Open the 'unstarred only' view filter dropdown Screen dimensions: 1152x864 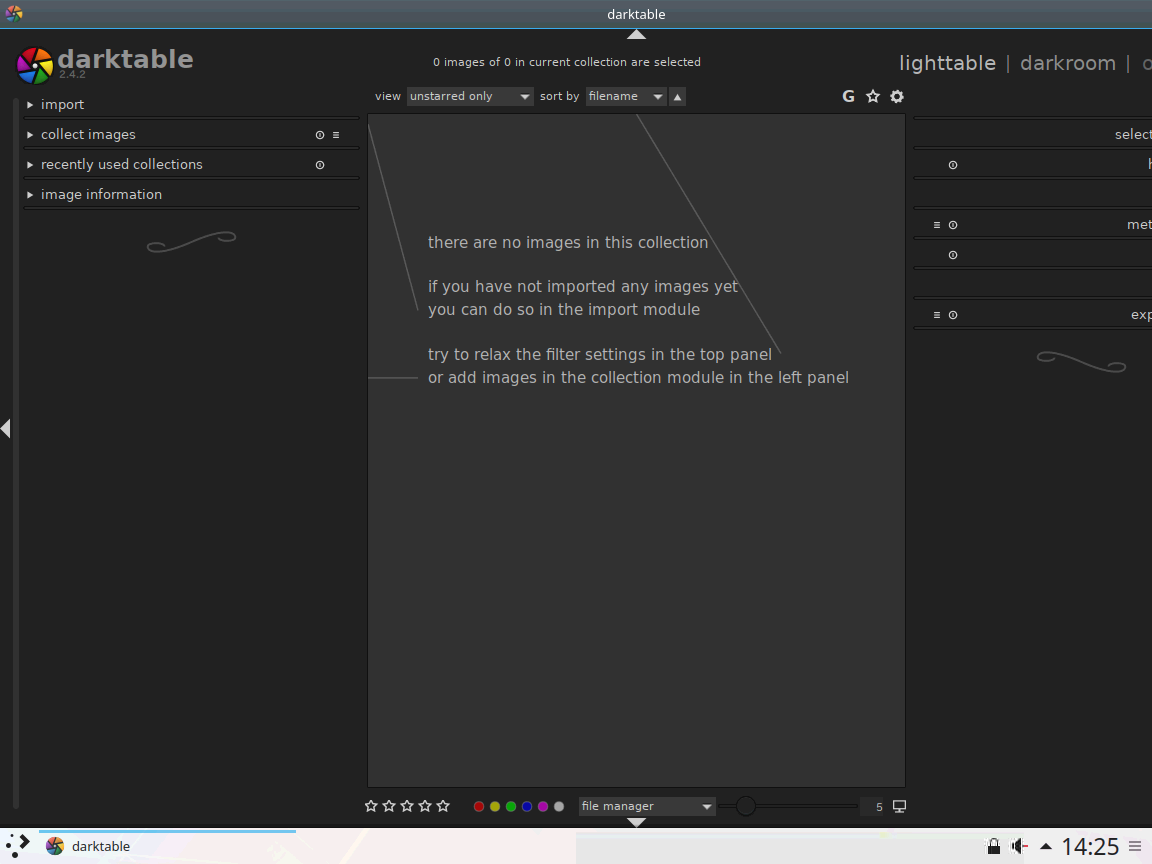(x=469, y=96)
